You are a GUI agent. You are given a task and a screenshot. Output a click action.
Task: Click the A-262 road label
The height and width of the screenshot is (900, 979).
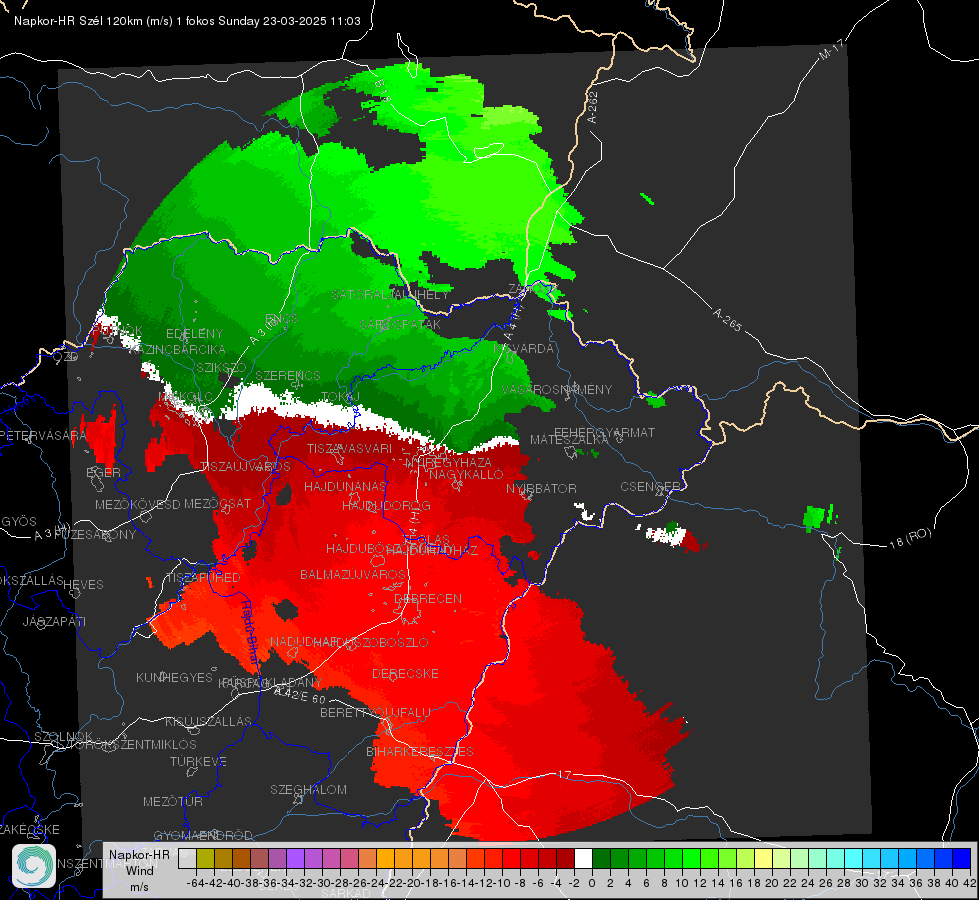tap(593, 107)
